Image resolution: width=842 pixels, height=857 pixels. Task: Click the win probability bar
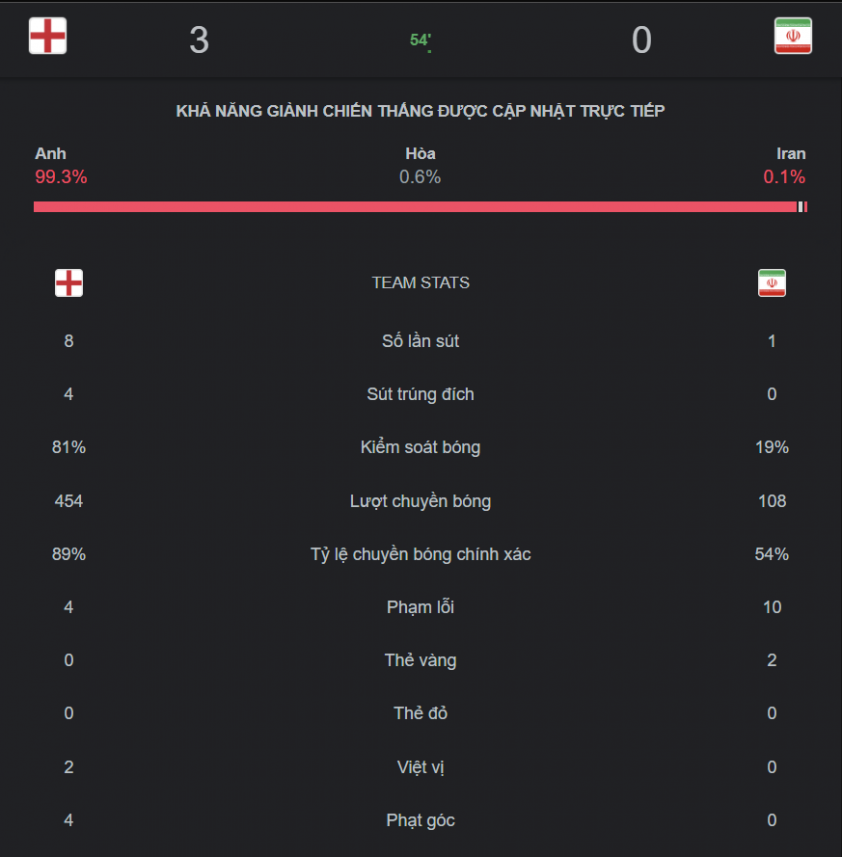(420, 207)
